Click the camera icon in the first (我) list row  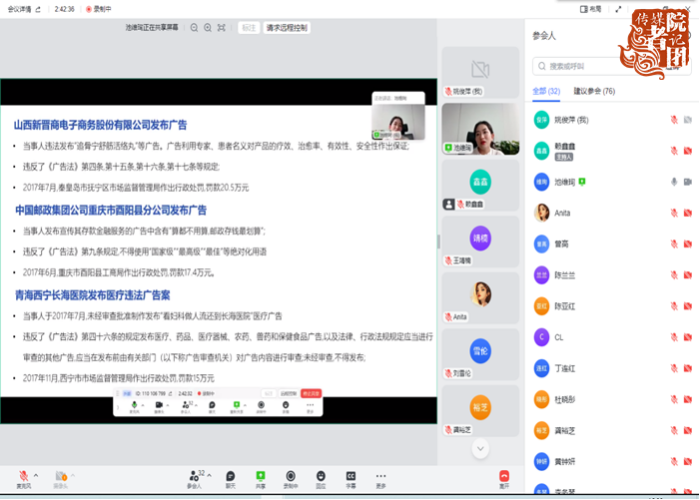point(688,120)
